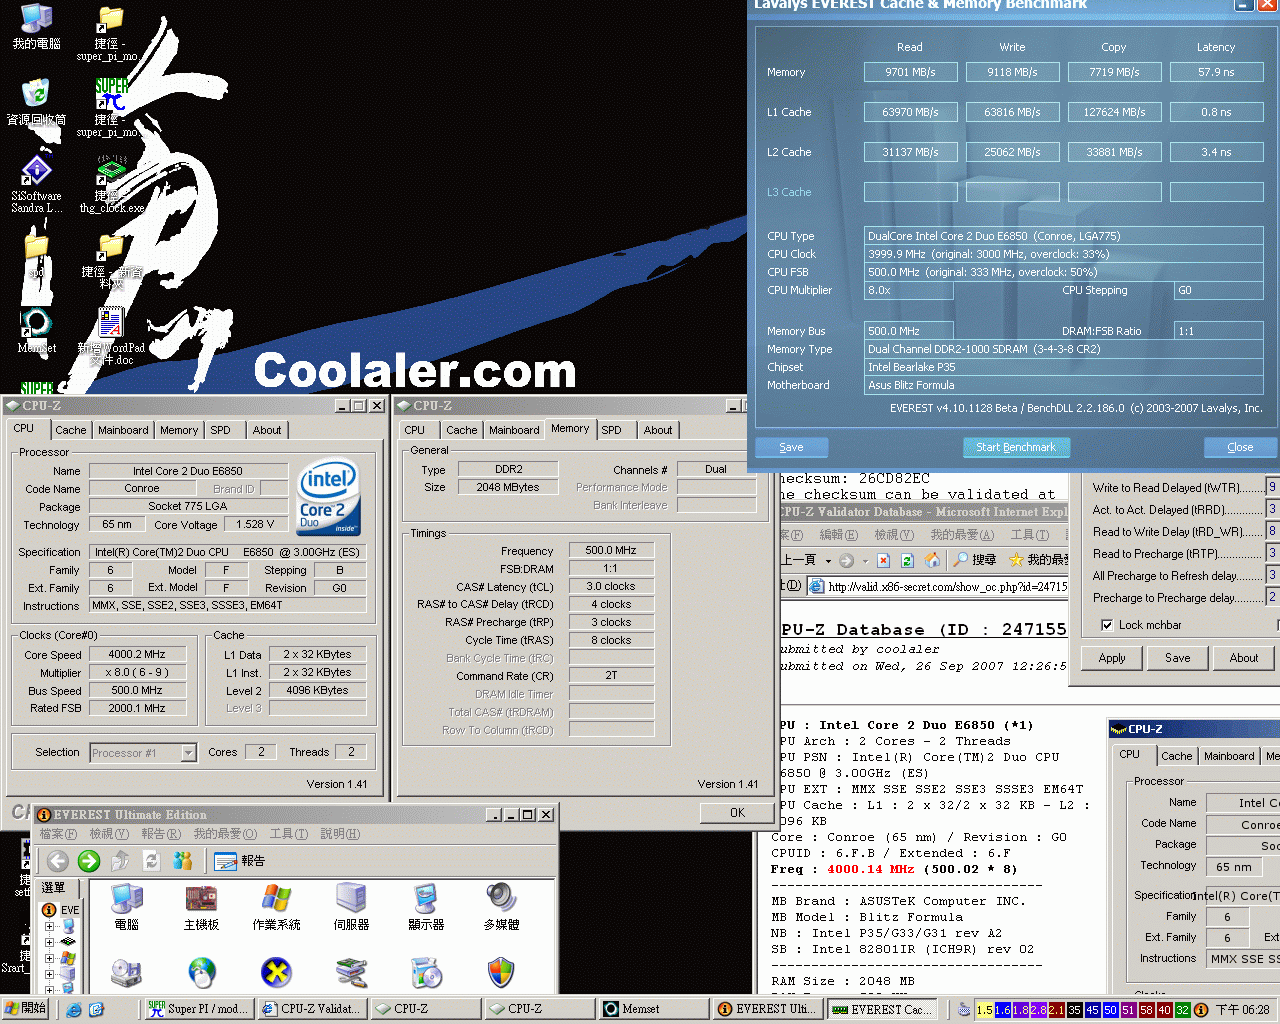The width and height of the screenshot is (1280, 1024).
Task: Launch SiSoftware Sandra desktop shortcut
Action: click(x=36, y=184)
